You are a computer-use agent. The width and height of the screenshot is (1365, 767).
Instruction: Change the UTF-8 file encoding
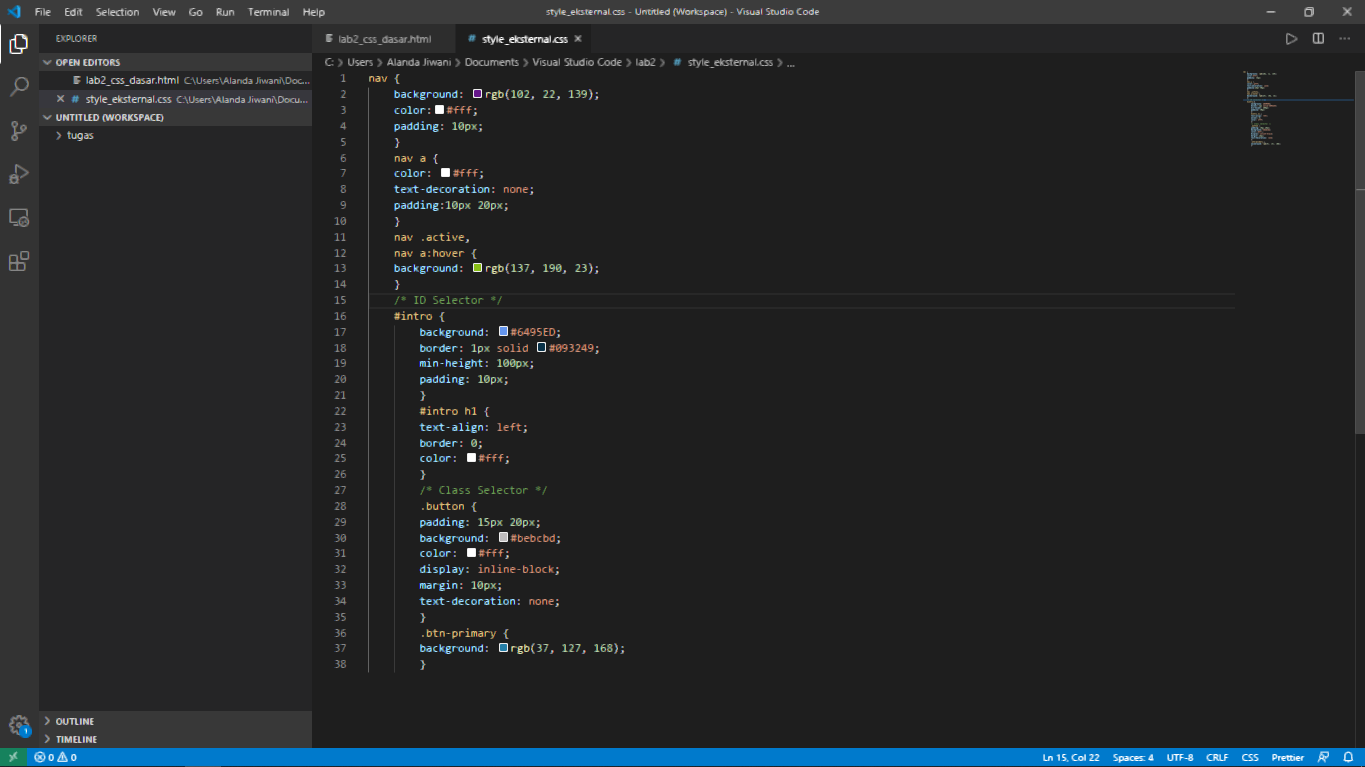pyautogui.click(x=1180, y=757)
